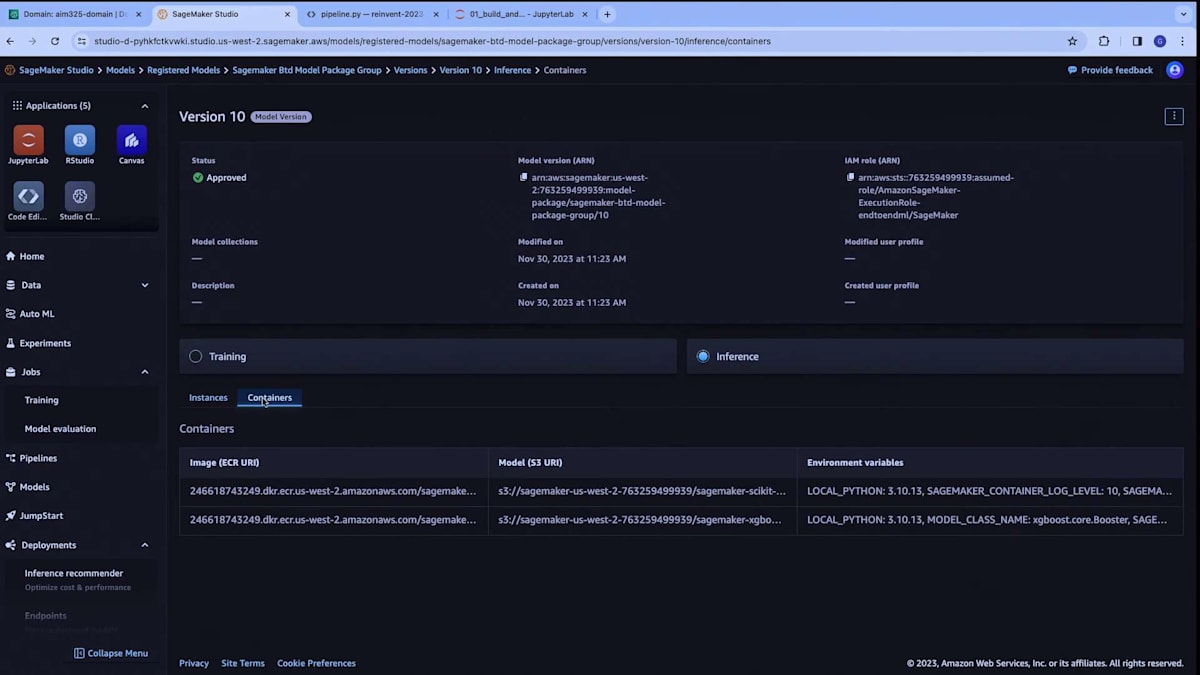
Task: Select the Containers tab
Action: click(x=270, y=398)
